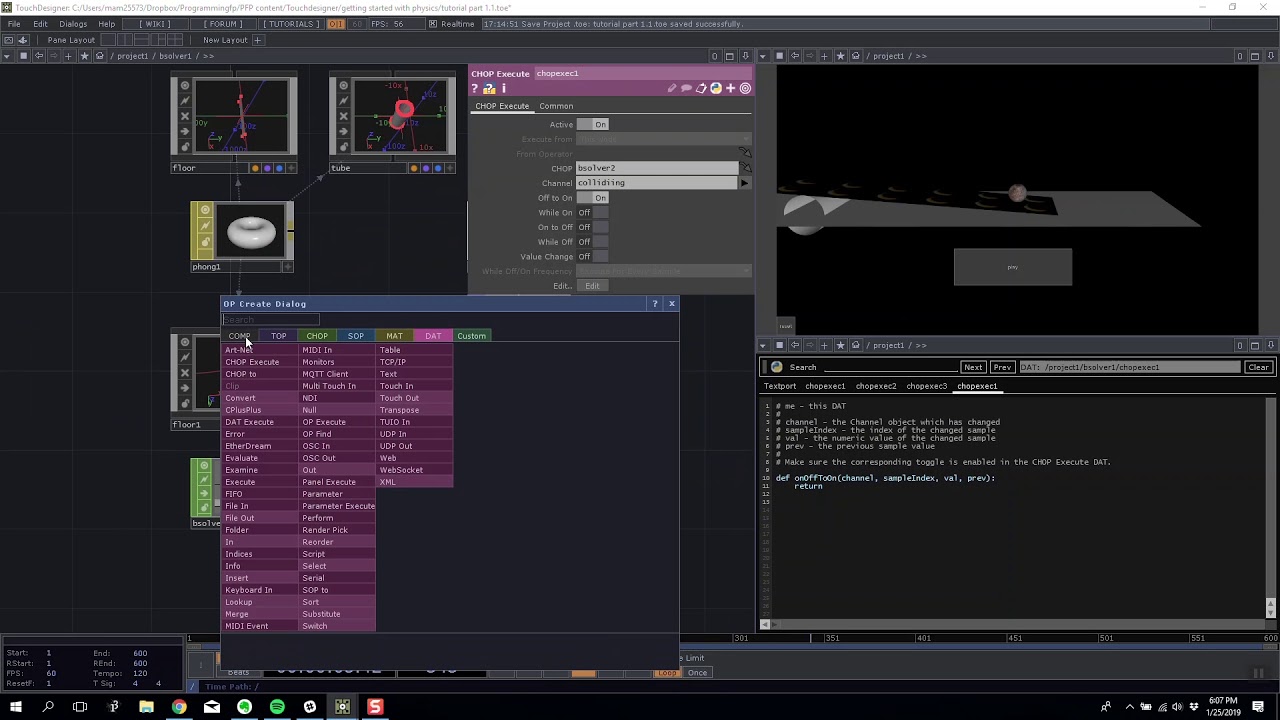
Task: Click the phong1 material node viewer icon
Action: pos(205,211)
